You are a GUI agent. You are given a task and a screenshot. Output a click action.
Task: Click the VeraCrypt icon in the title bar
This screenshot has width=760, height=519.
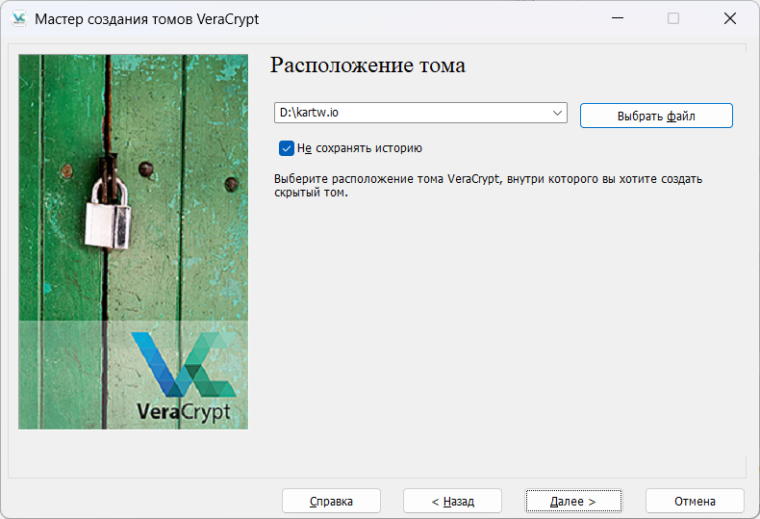(x=18, y=19)
